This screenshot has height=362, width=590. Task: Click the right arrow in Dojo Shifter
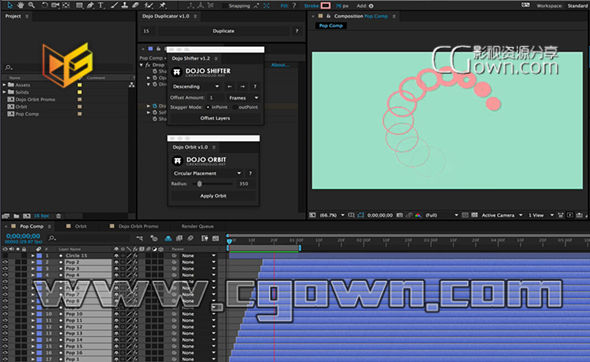pyautogui.click(x=242, y=87)
